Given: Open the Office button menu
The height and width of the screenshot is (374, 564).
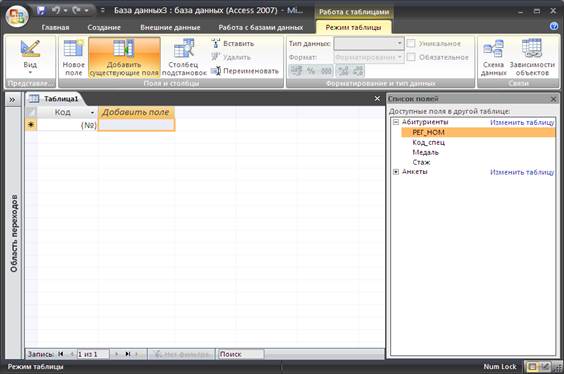Looking at the screenshot, I should click(x=17, y=16).
